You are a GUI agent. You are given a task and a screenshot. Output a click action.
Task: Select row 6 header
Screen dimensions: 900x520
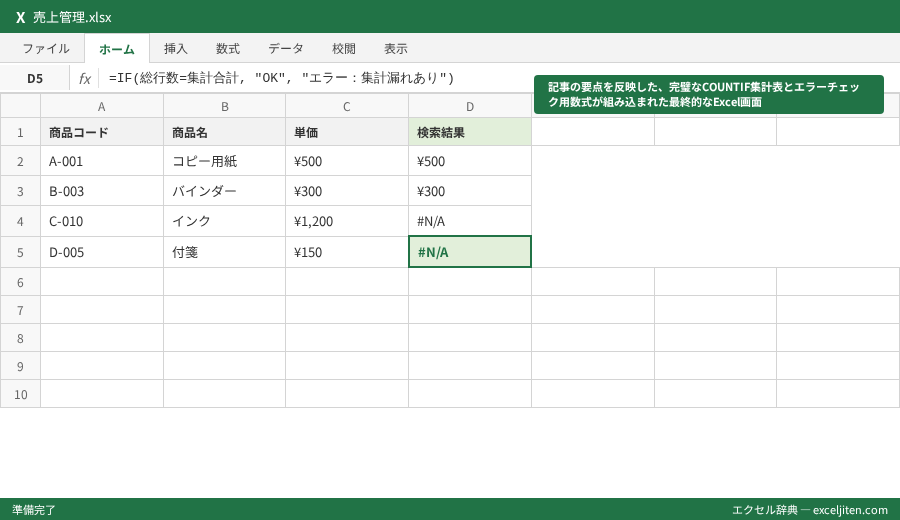tap(20, 282)
